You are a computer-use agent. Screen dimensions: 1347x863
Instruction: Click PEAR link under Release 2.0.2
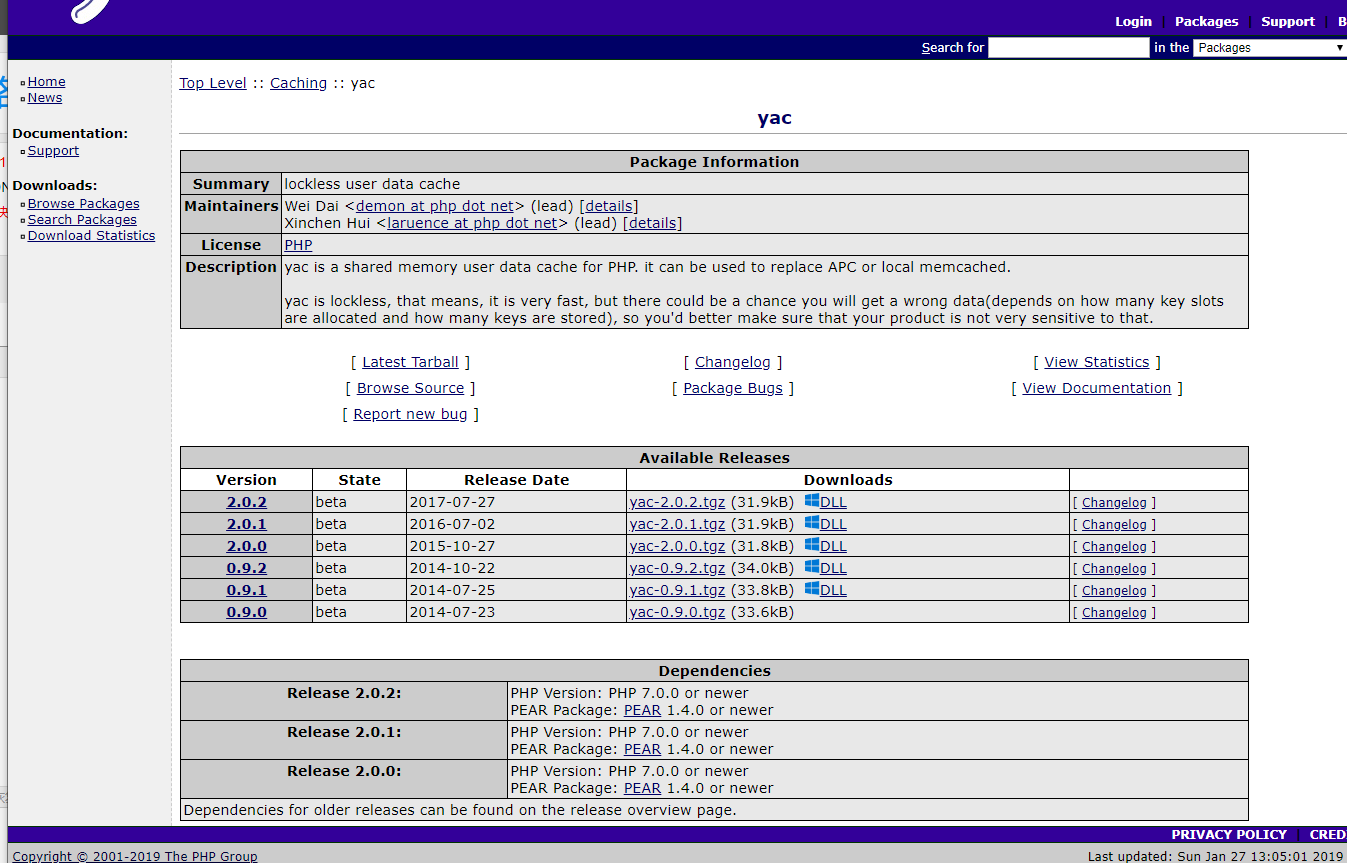click(x=642, y=710)
